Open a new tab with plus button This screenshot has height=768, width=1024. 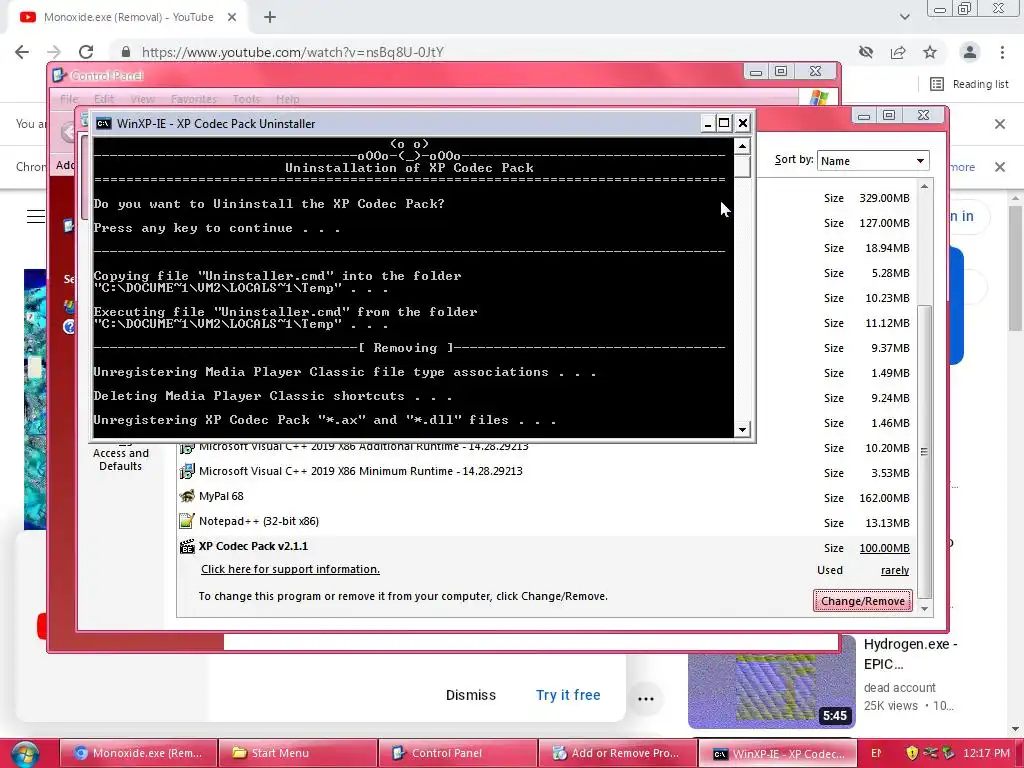tap(270, 17)
